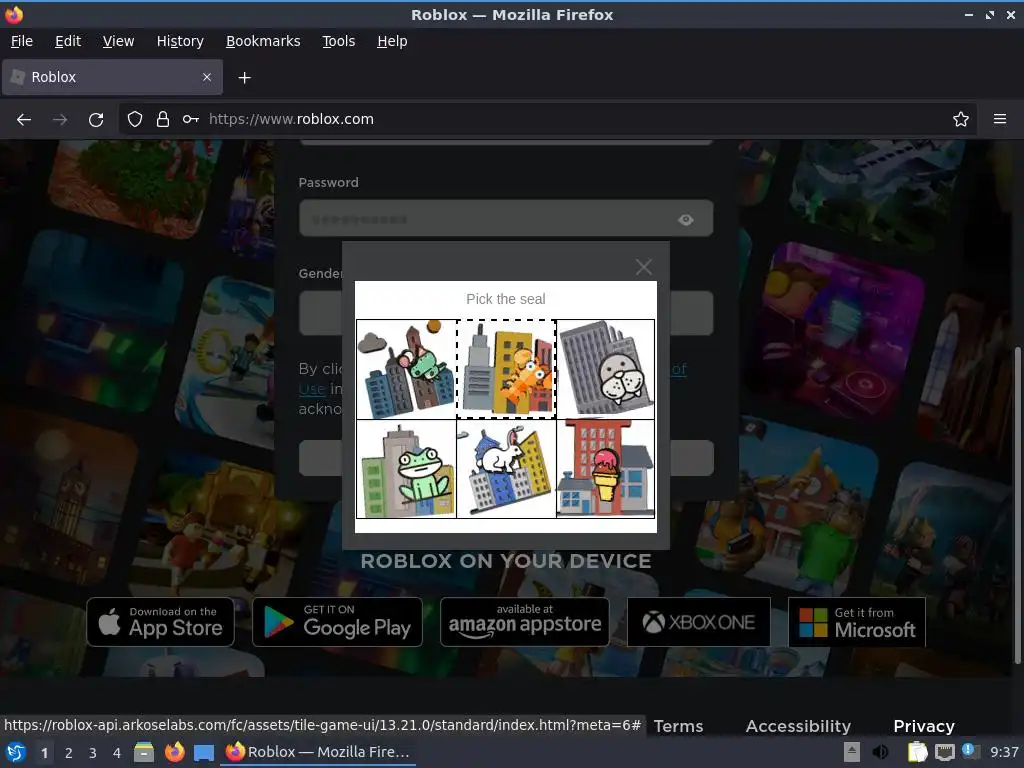Open the Edit menu

68,41
